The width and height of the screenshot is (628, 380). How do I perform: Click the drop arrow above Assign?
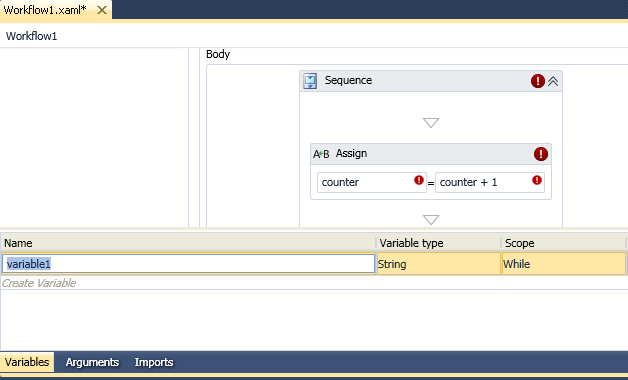(x=431, y=123)
